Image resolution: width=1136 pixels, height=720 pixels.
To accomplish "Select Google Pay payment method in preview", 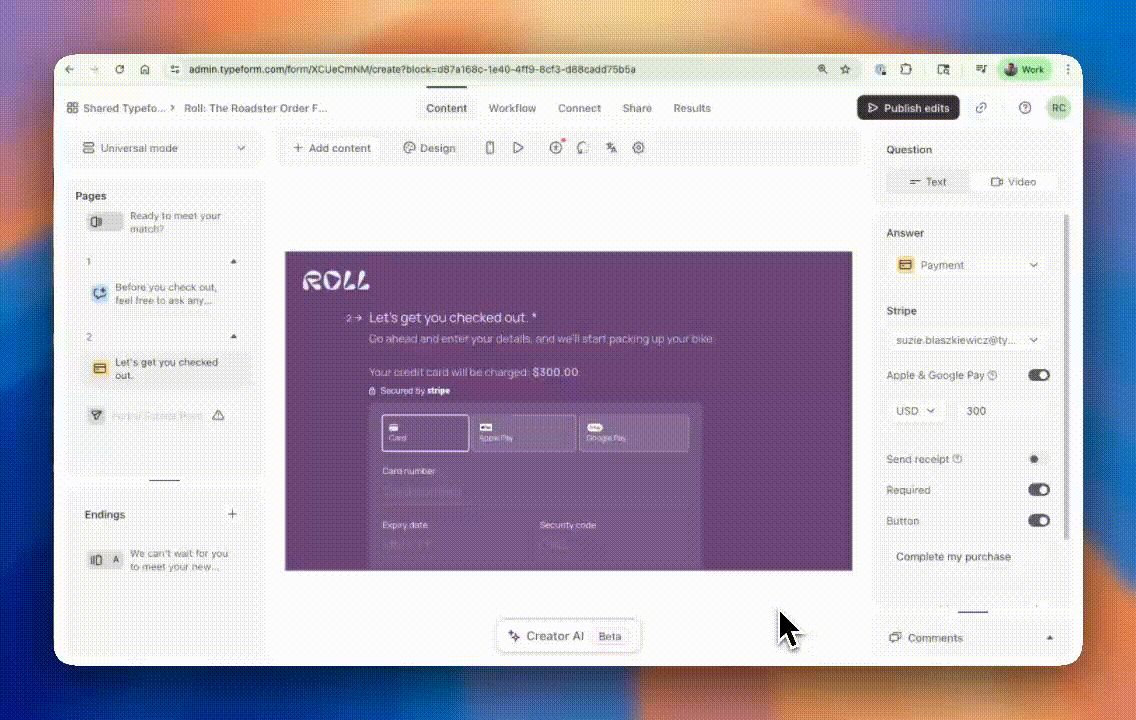I will point(634,432).
